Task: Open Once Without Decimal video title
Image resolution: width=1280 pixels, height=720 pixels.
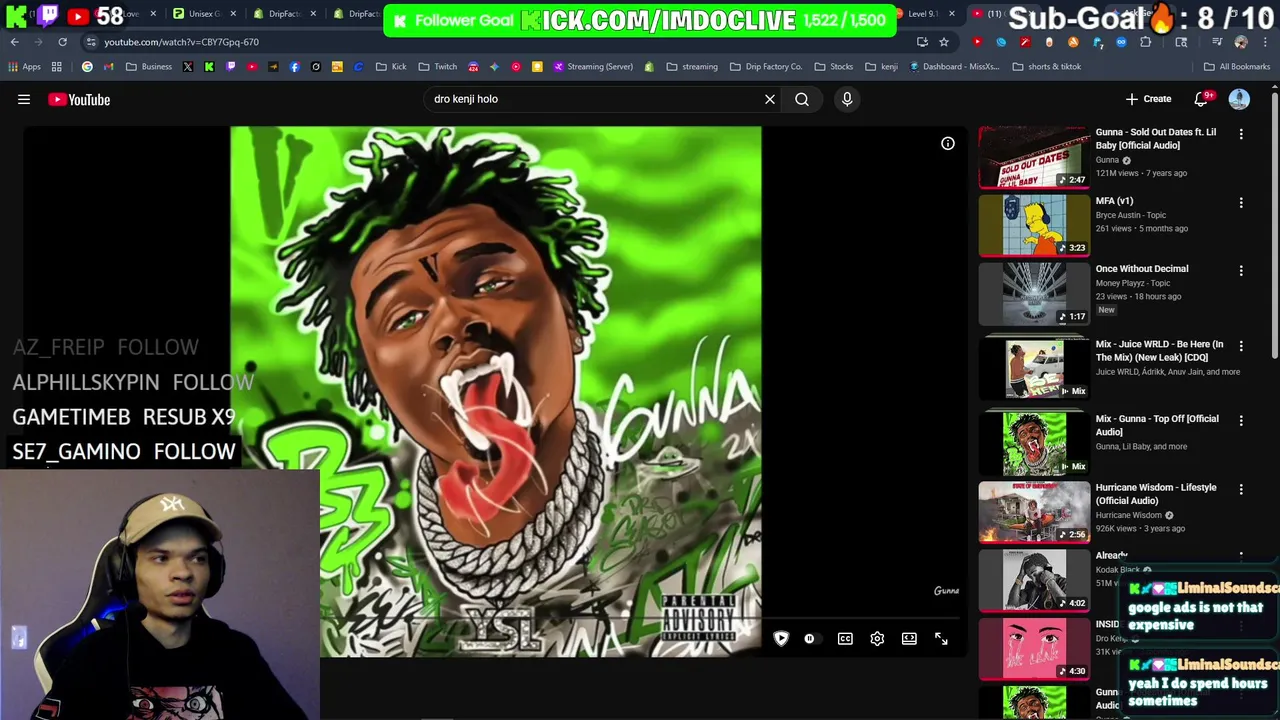Action: [1142, 269]
